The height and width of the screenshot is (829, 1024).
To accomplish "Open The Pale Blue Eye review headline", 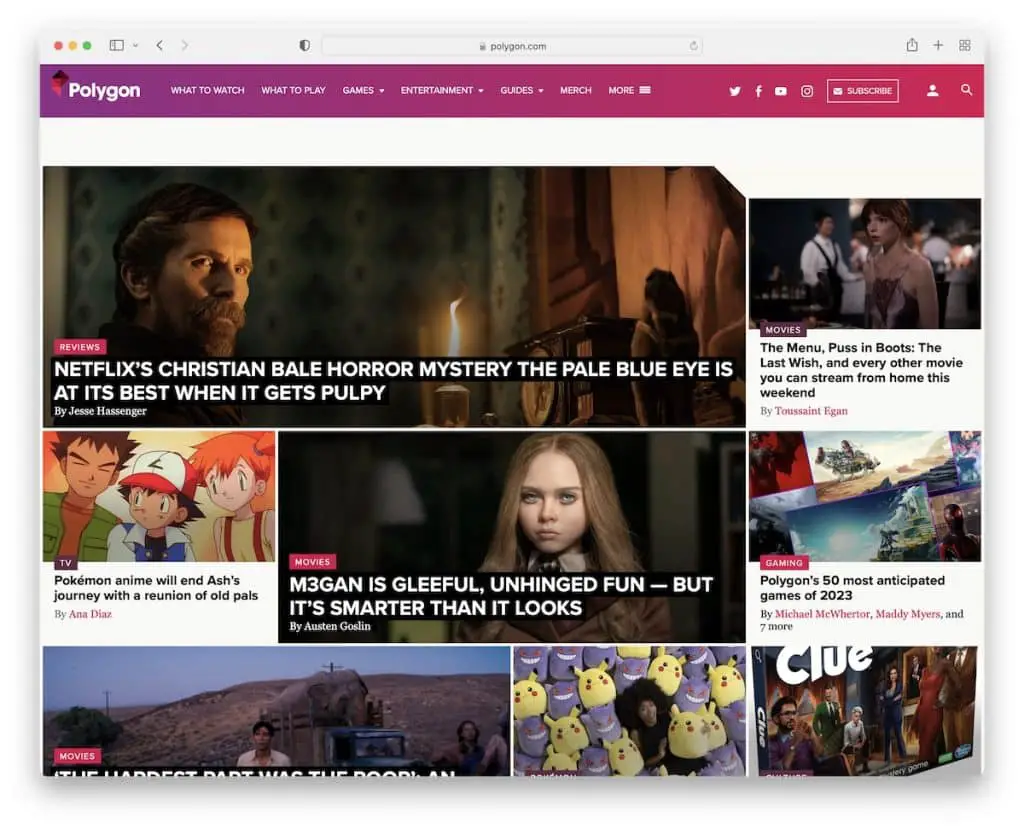I will [393, 381].
